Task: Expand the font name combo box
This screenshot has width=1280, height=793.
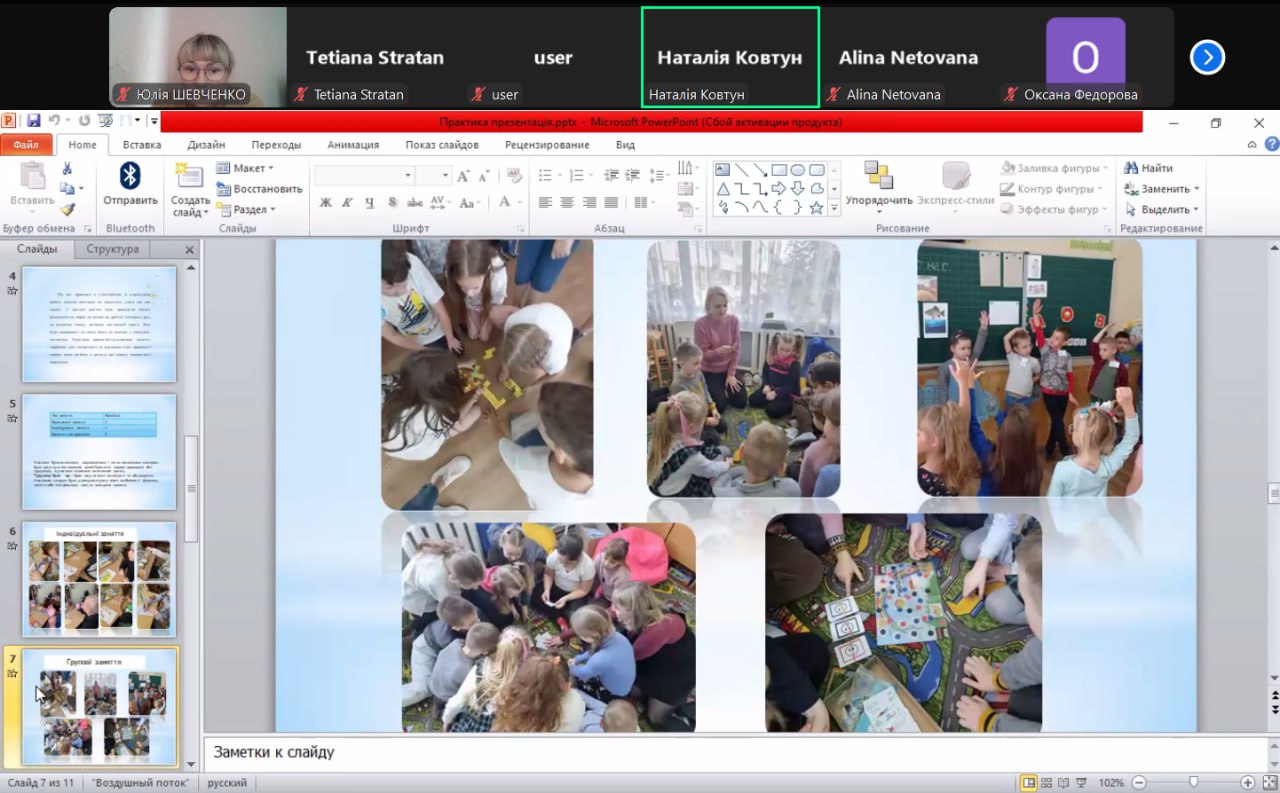Action: click(x=408, y=176)
